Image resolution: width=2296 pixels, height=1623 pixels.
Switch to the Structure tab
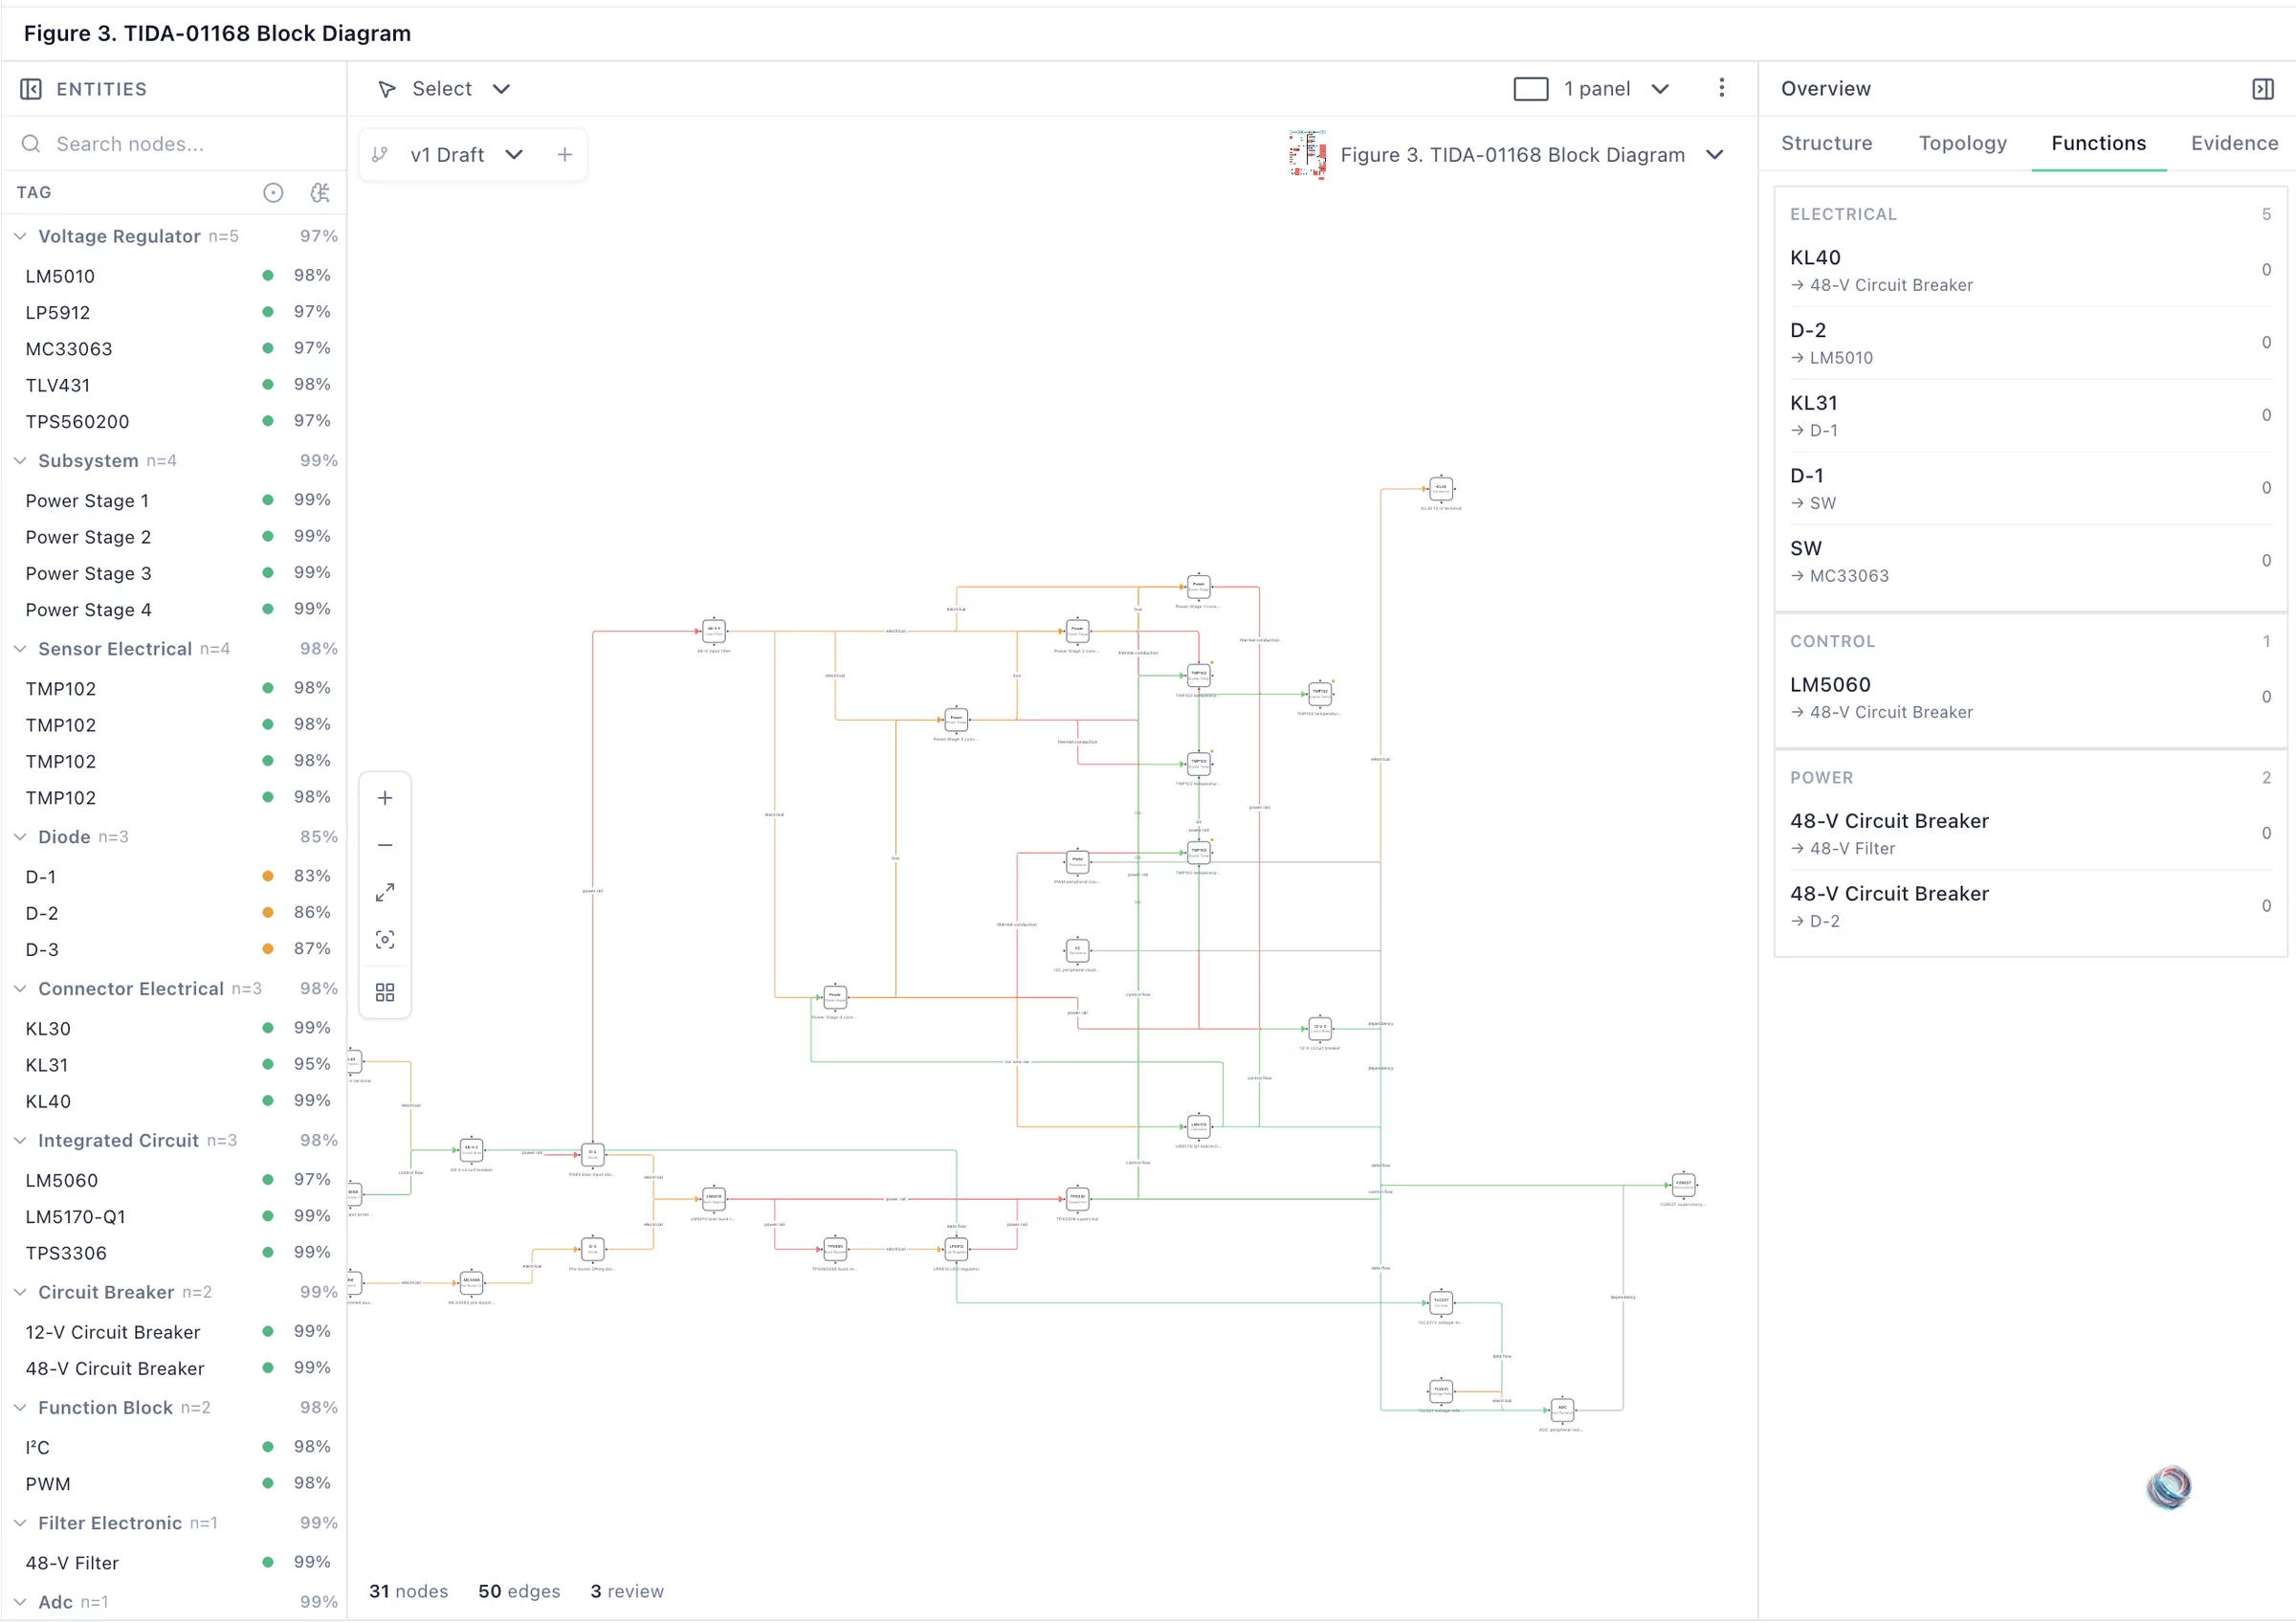pos(1826,143)
